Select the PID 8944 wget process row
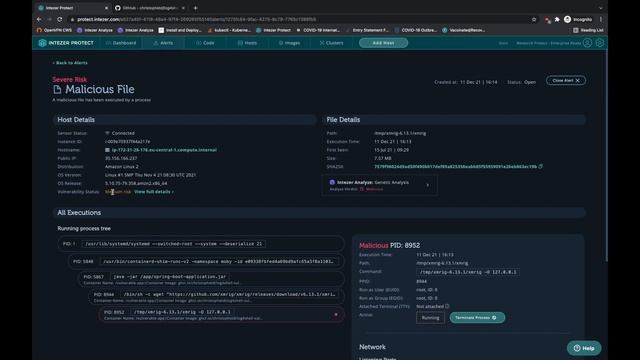Screen dimensions: 640x360 tap(216, 297)
